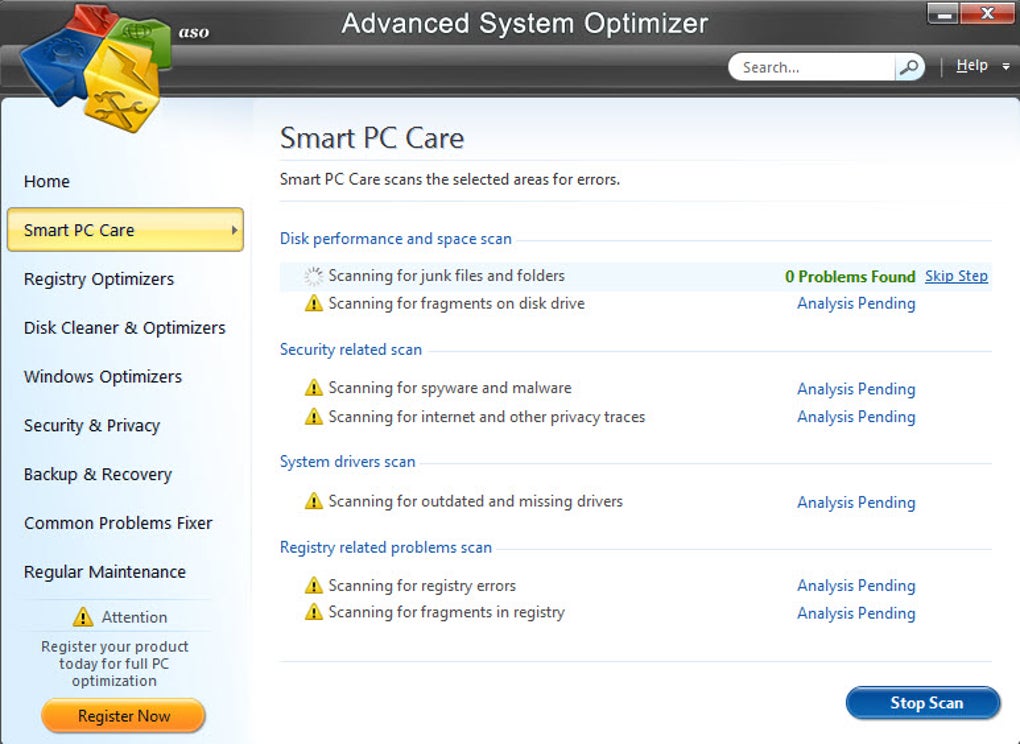Click Scanning for junk files and folders row
This screenshot has width=1020, height=744.
point(636,276)
